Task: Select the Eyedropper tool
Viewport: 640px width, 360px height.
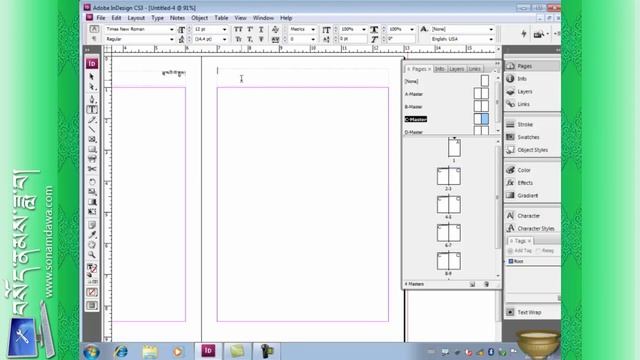Action: [x=92, y=235]
